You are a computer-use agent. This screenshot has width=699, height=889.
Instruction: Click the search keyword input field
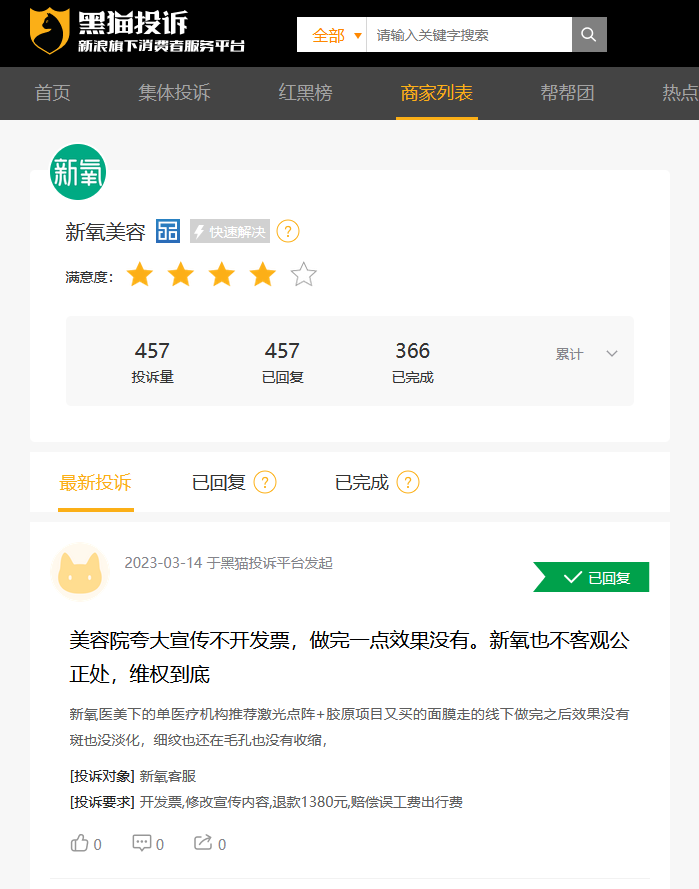[469, 35]
